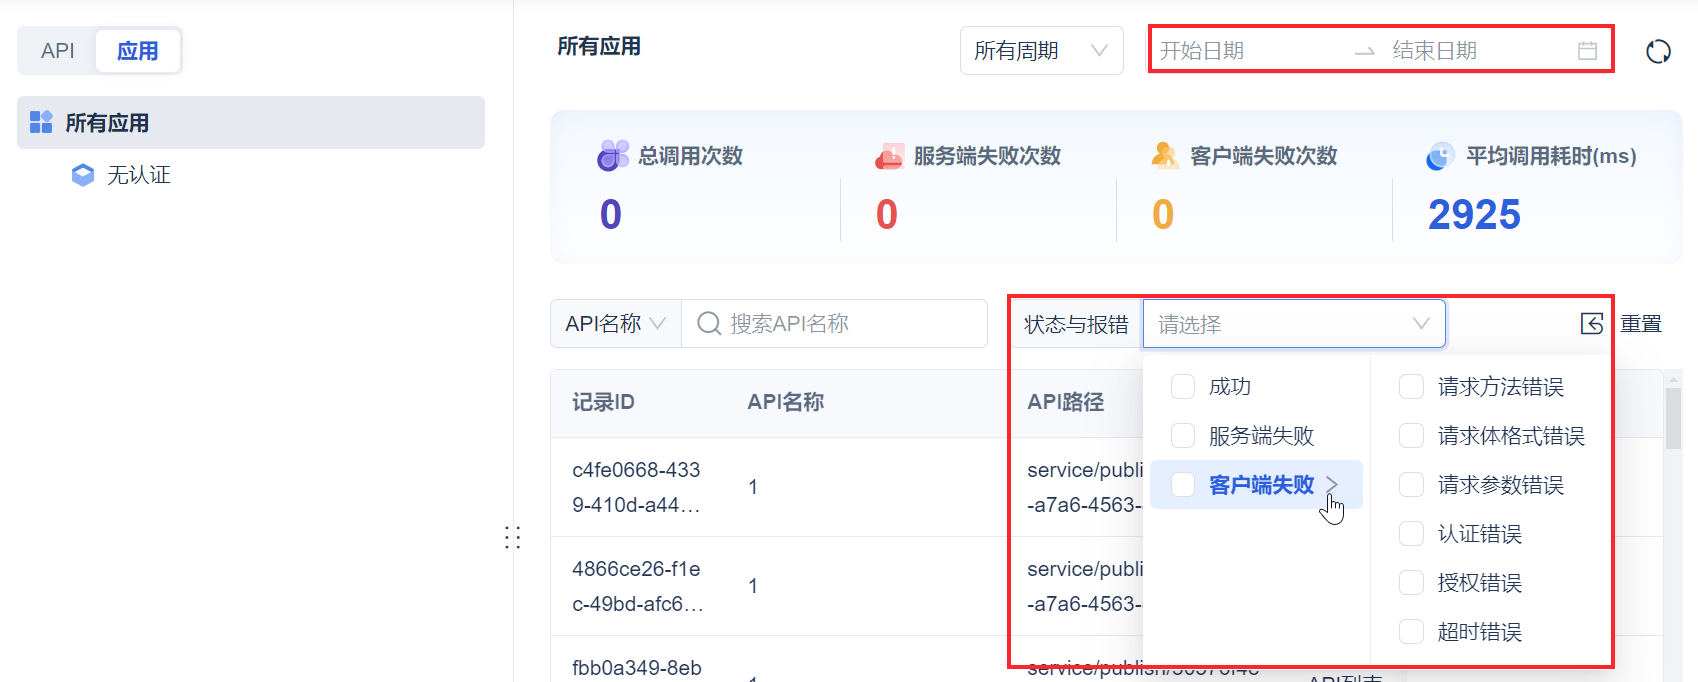Open the API名称 search type dropdown

(x=615, y=323)
